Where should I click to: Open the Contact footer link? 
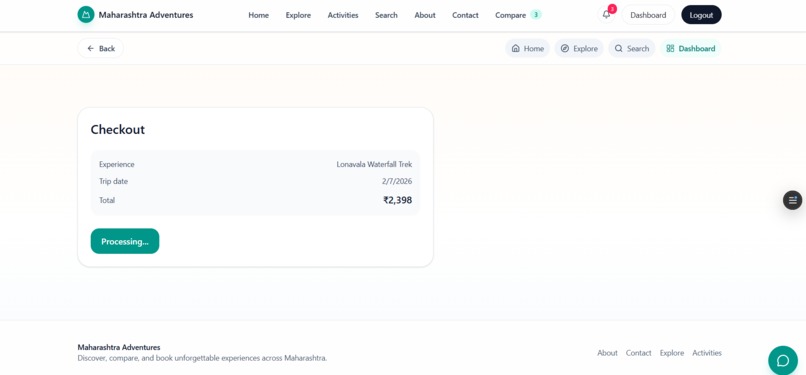[638, 353]
